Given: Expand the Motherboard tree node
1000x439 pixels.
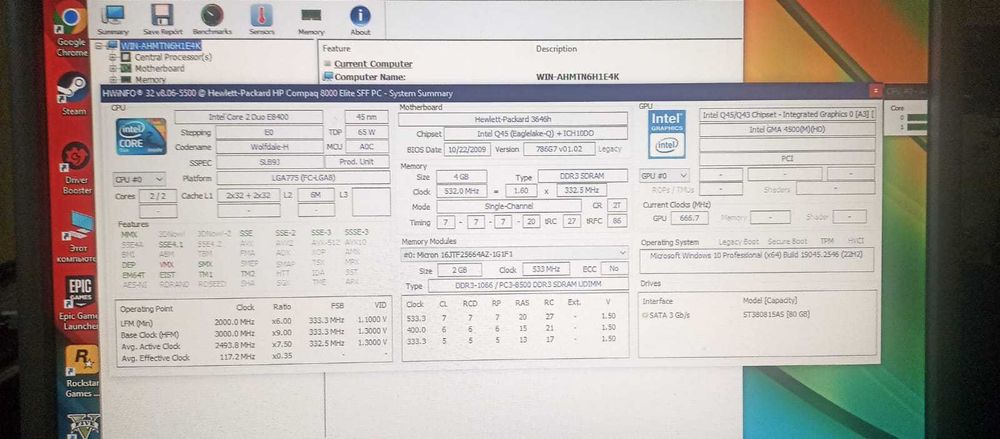Looking at the screenshot, I should click(112, 68).
